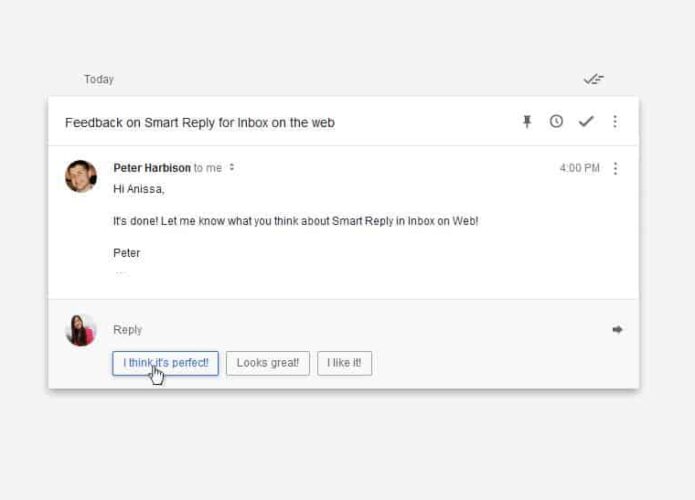Snooze the conversation with the clock icon
The width and height of the screenshot is (695, 500).
pos(556,121)
